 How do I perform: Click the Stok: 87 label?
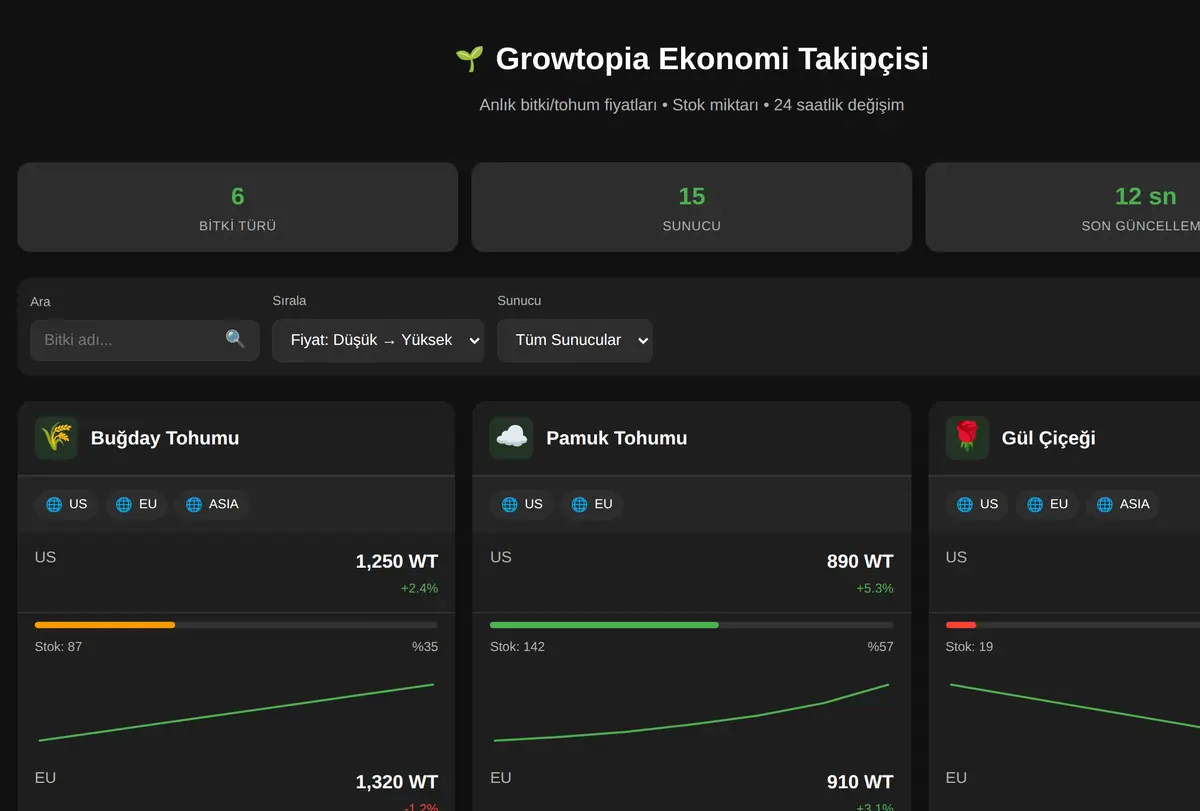tap(58, 647)
